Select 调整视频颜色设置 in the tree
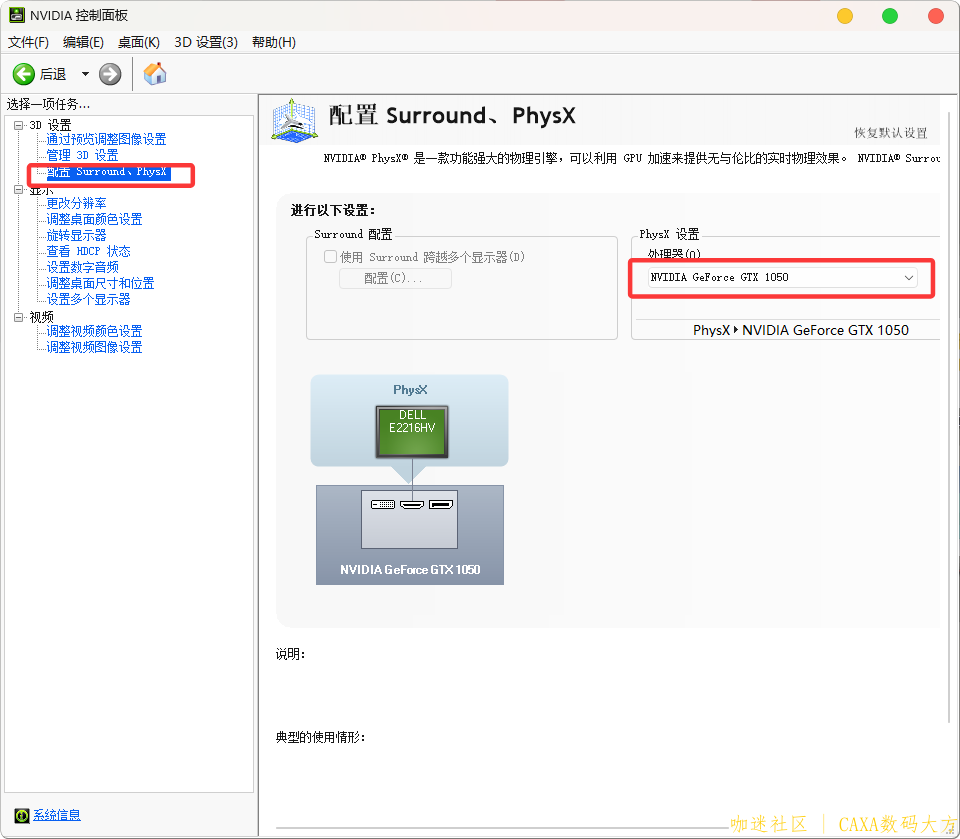The width and height of the screenshot is (960, 839). pos(94,331)
